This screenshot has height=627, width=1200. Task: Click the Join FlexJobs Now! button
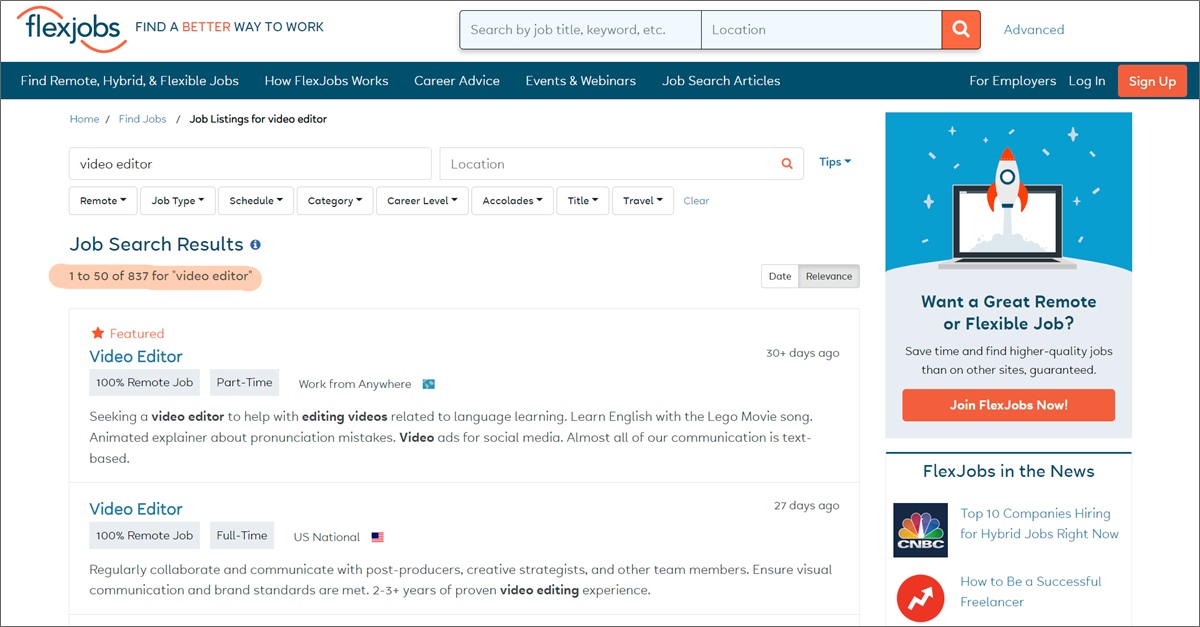1008,405
